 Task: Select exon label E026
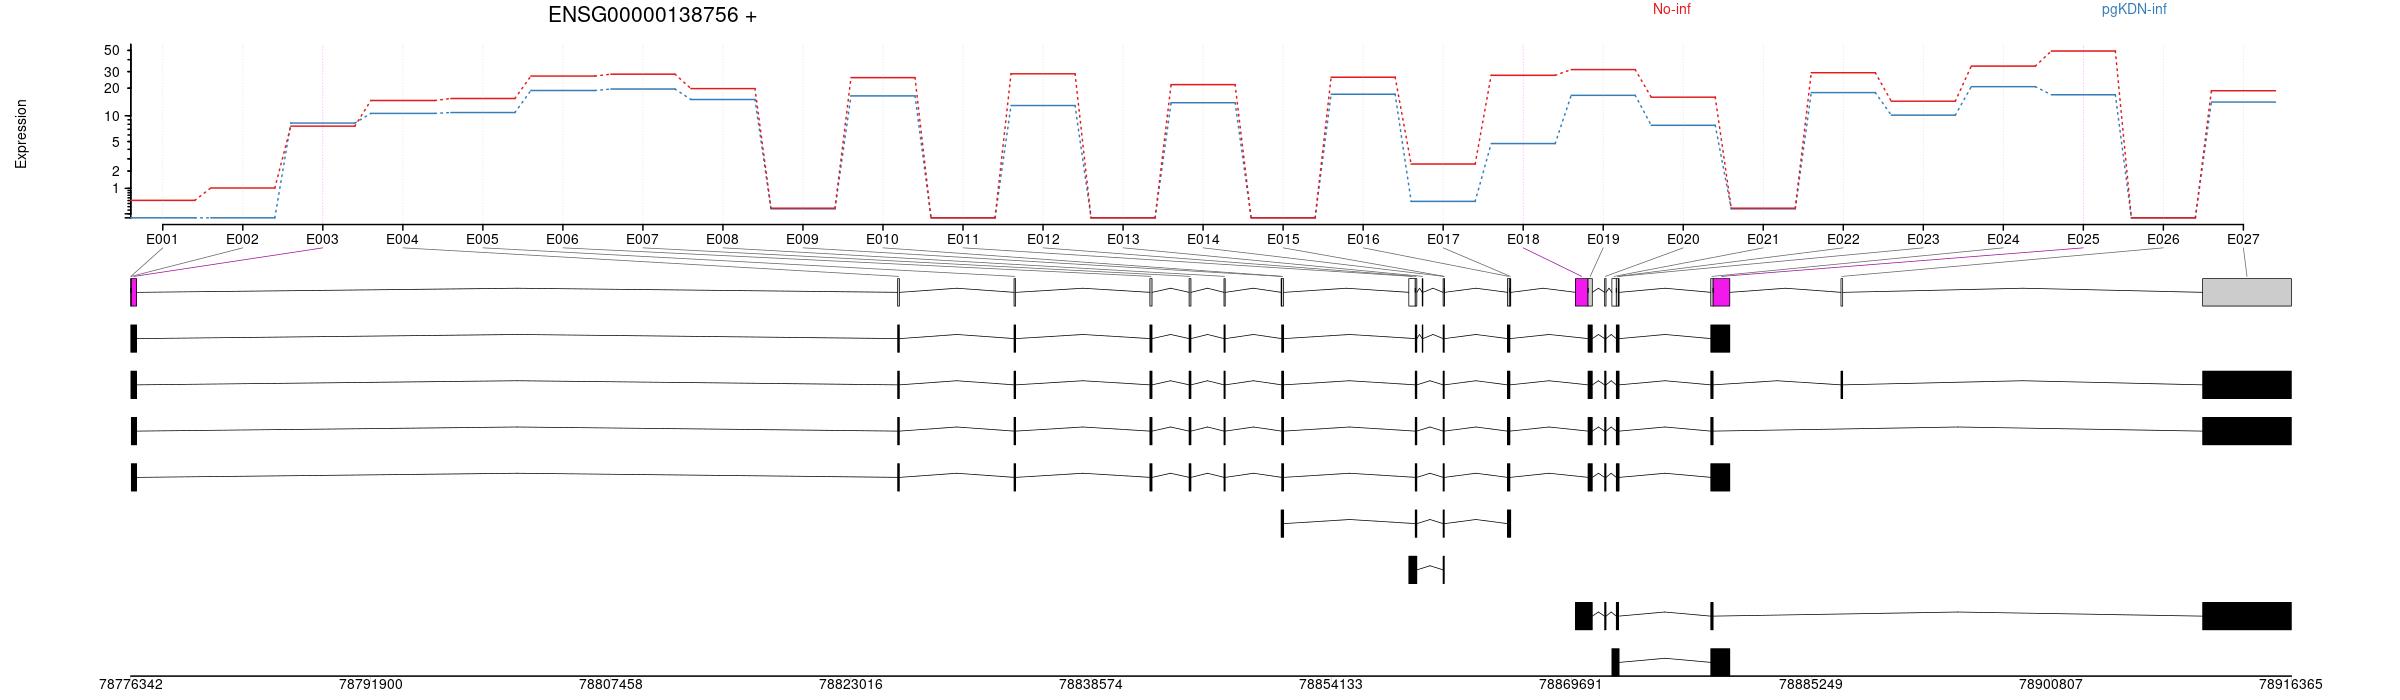(x=2163, y=239)
